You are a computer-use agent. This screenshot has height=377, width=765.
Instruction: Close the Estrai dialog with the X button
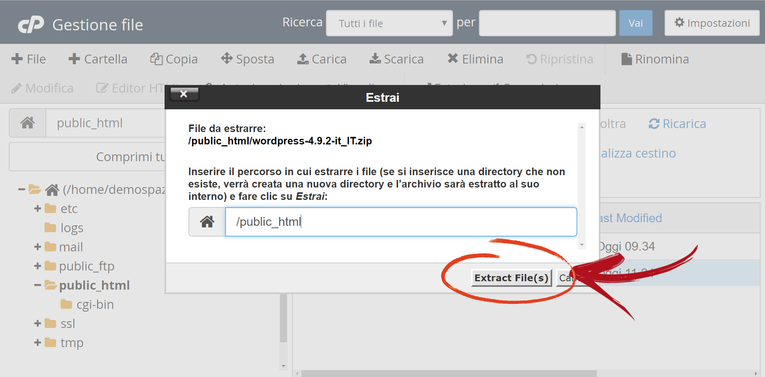(x=184, y=94)
